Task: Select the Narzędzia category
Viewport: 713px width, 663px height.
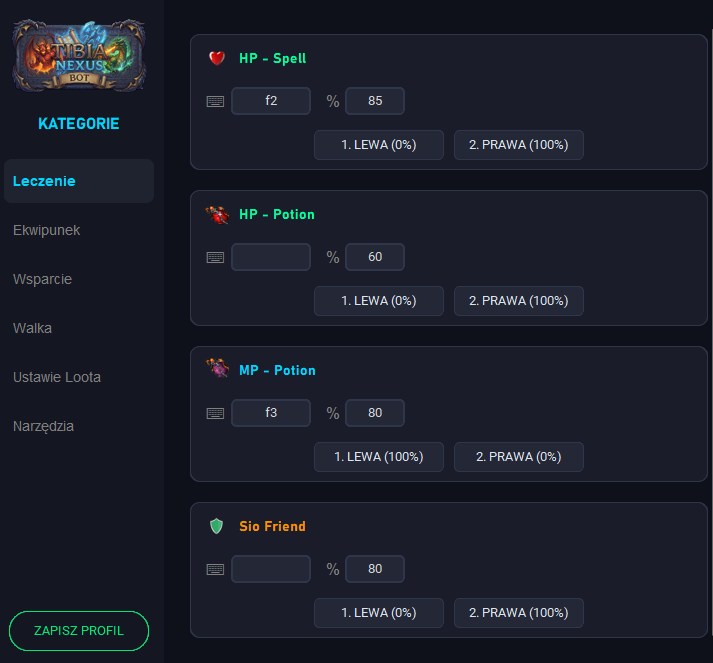Action: pyautogui.click(x=44, y=426)
